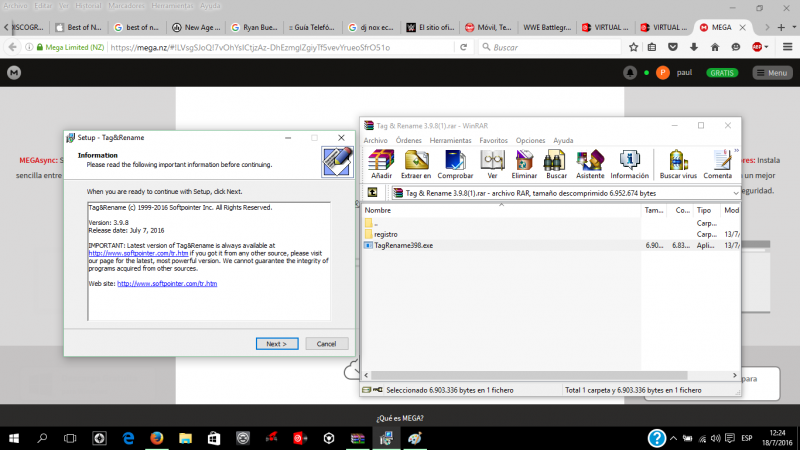Launch the Asistente wizard icon

(590, 164)
